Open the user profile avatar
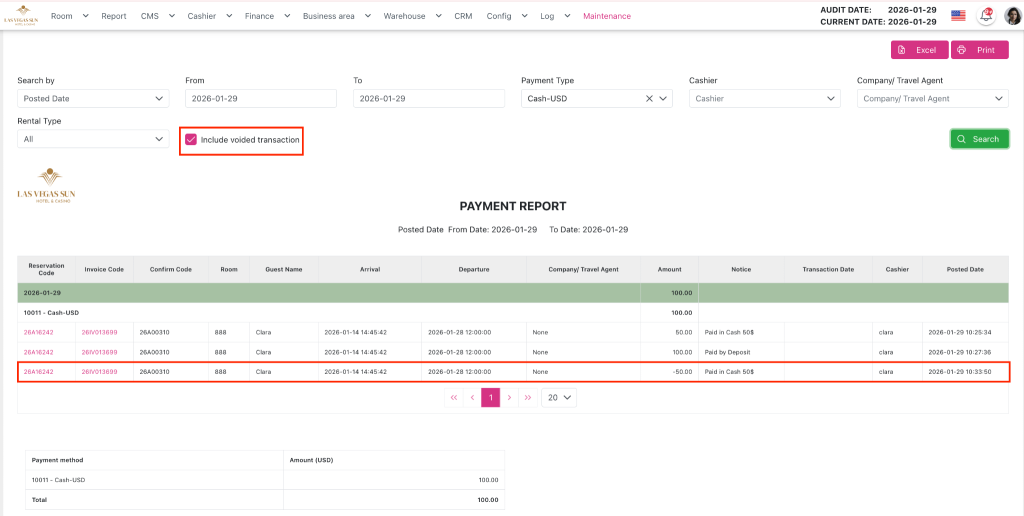The width and height of the screenshot is (1024, 516). tap(1012, 15)
